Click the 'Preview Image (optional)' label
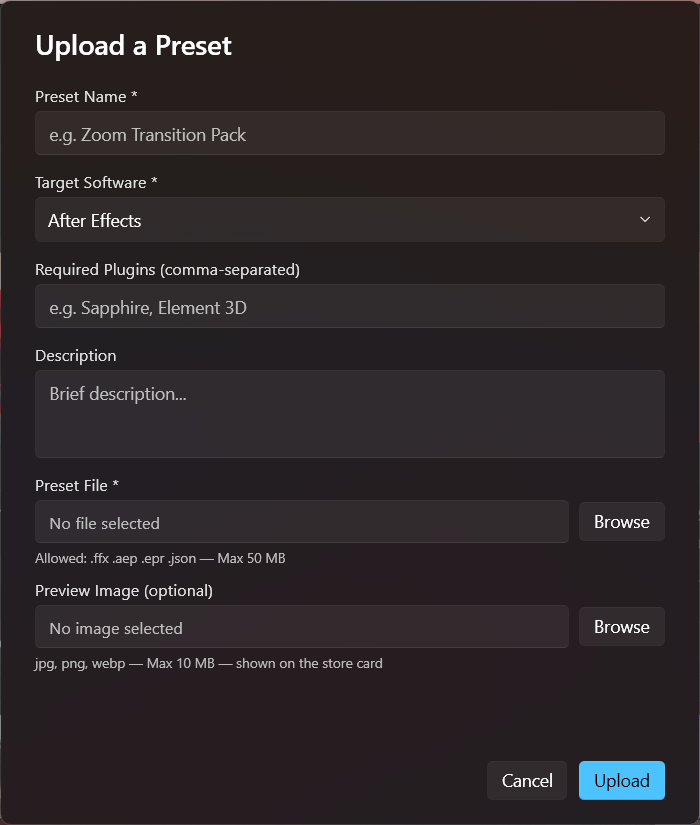Viewport: 700px width, 825px height. pos(124,591)
